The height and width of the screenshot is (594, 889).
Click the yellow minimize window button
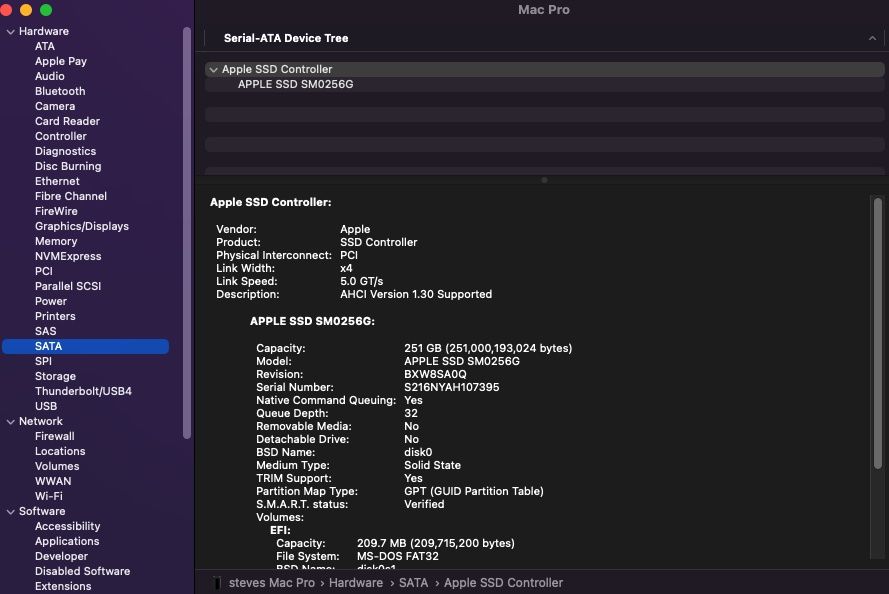pyautogui.click(x=26, y=10)
